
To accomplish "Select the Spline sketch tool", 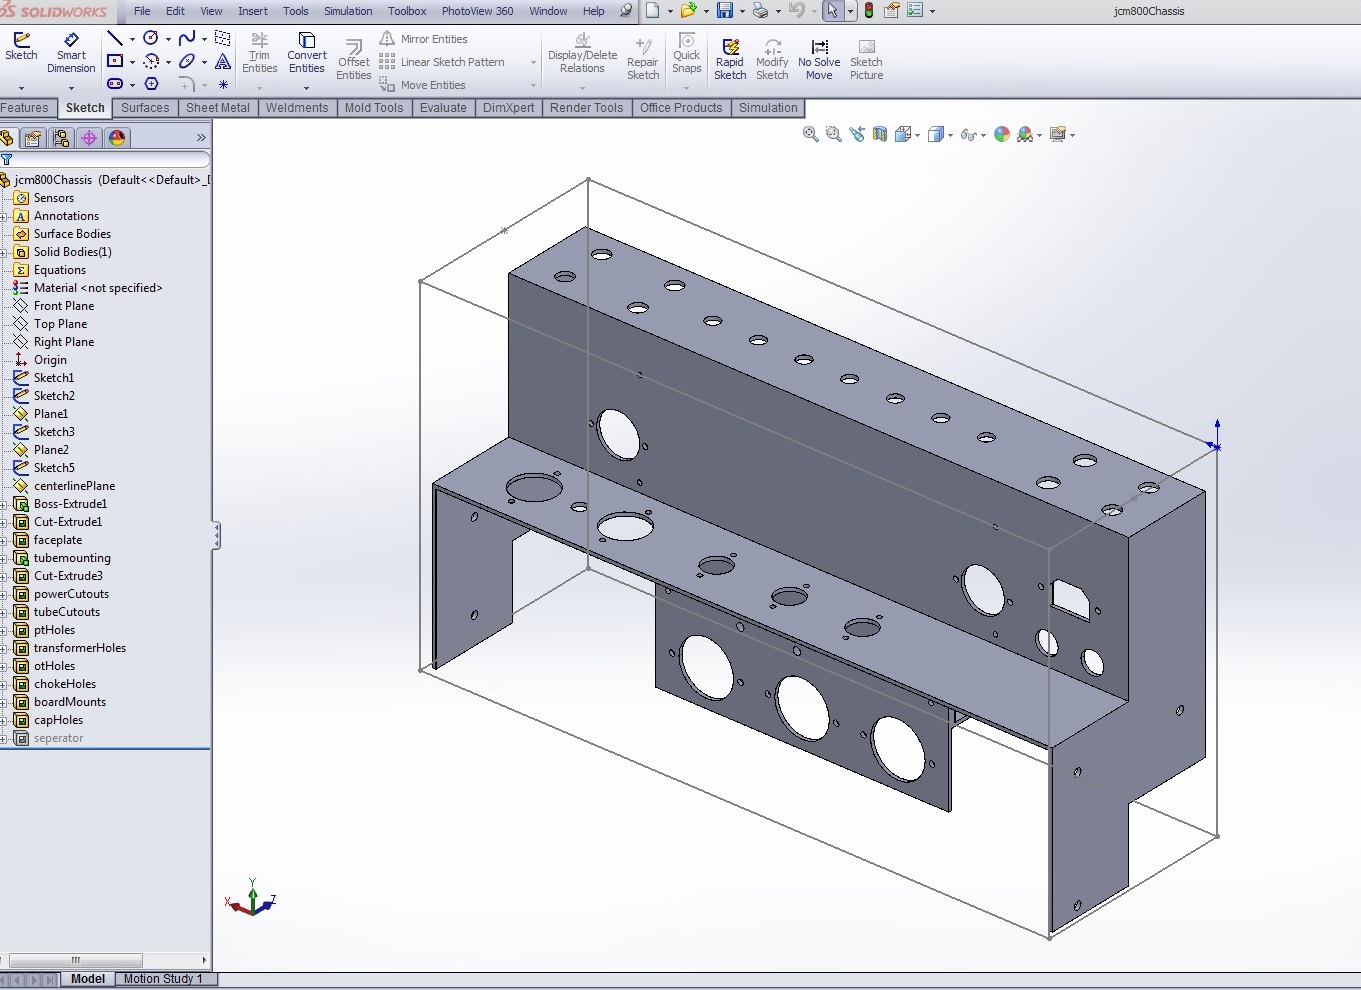I will (x=187, y=39).
